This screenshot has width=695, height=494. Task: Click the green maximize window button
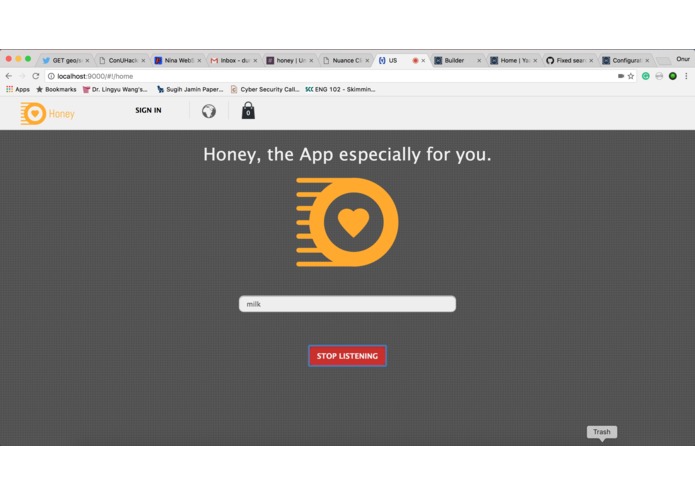tap(28, 59)
